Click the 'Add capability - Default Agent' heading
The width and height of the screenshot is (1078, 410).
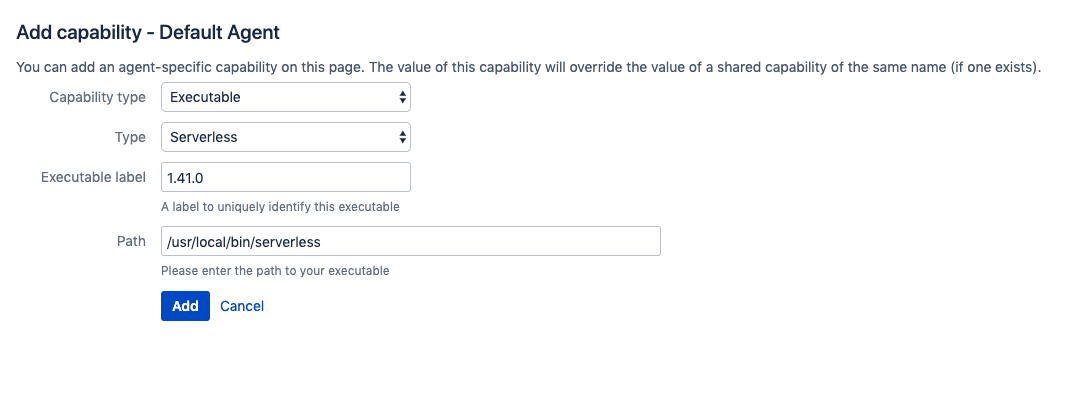tap(148, 32)
